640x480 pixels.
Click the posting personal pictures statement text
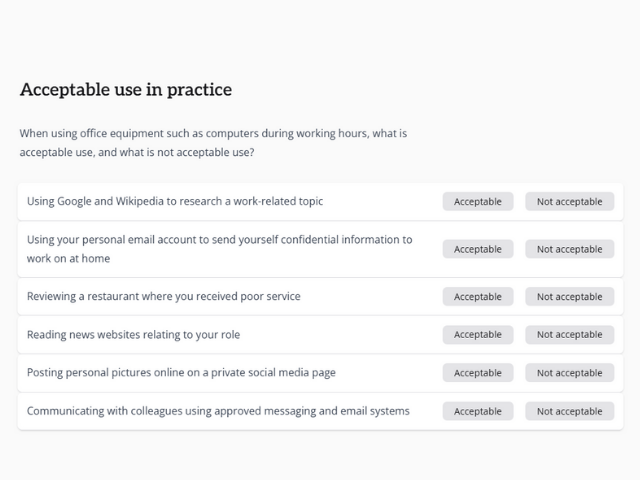[181, 373]
